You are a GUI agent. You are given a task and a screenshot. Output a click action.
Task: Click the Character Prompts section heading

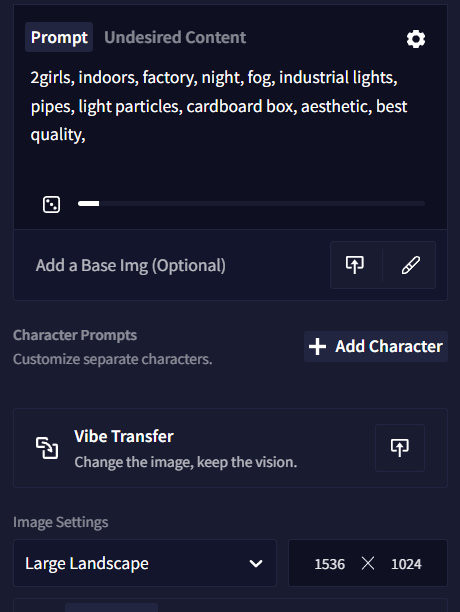75,335
